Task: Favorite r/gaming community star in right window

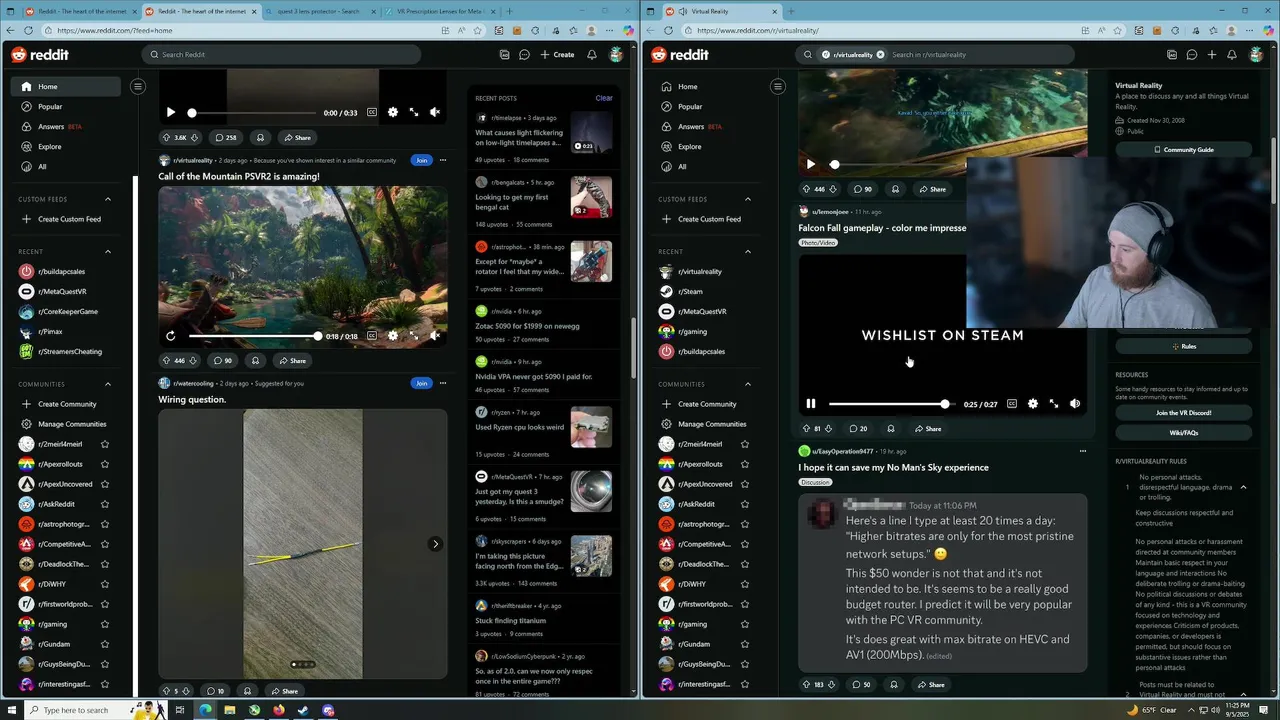Action: 745,624
